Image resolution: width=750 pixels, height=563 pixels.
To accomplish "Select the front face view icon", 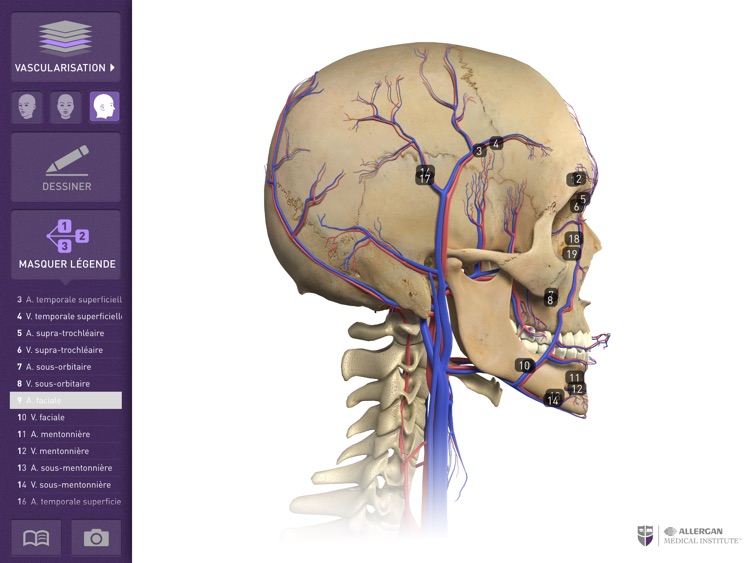I will pos(66,107).
